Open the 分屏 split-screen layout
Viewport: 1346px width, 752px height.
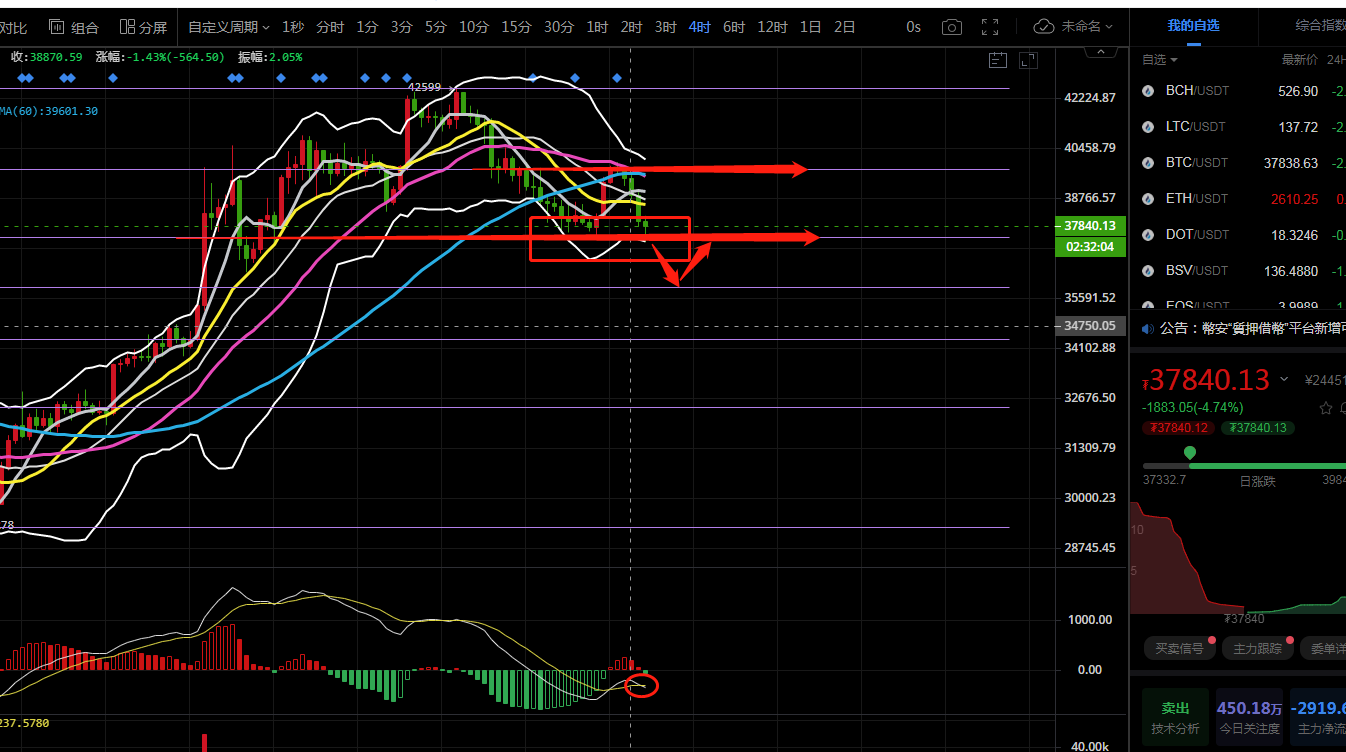pyautogui.click(x=143, y=27)
